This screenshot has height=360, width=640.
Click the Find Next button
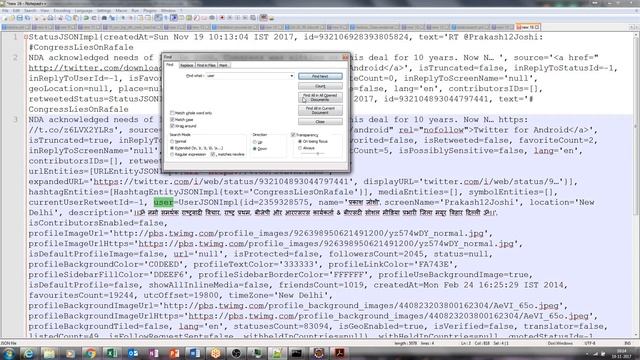[320, 76]
